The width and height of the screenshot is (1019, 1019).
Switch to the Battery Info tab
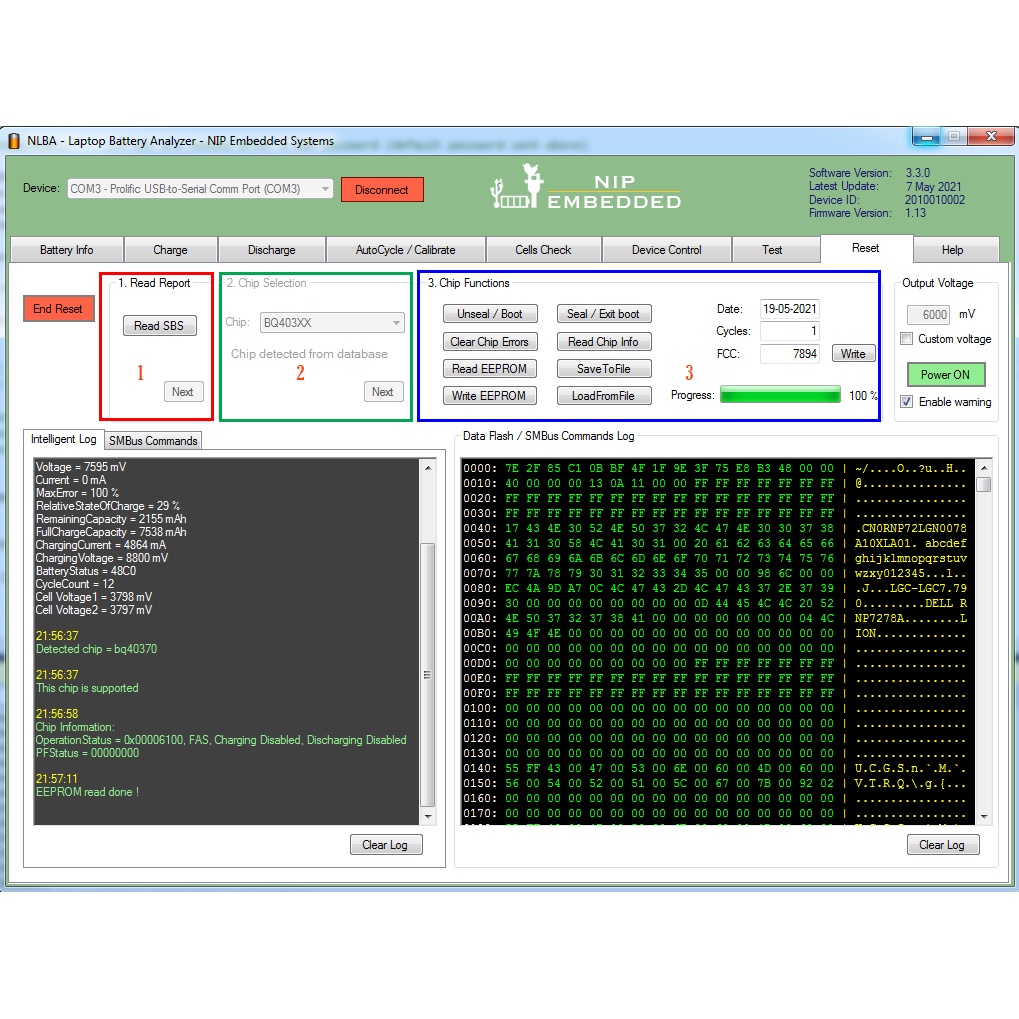point(66,250)
